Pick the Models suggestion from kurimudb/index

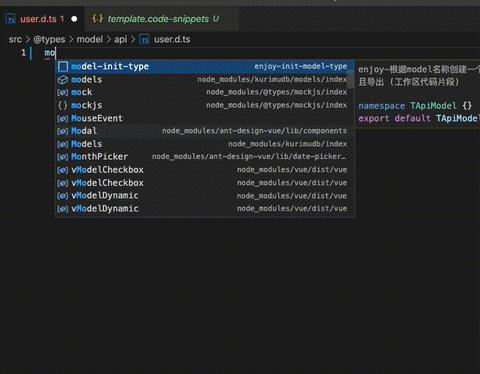click(x=205, y=144)
